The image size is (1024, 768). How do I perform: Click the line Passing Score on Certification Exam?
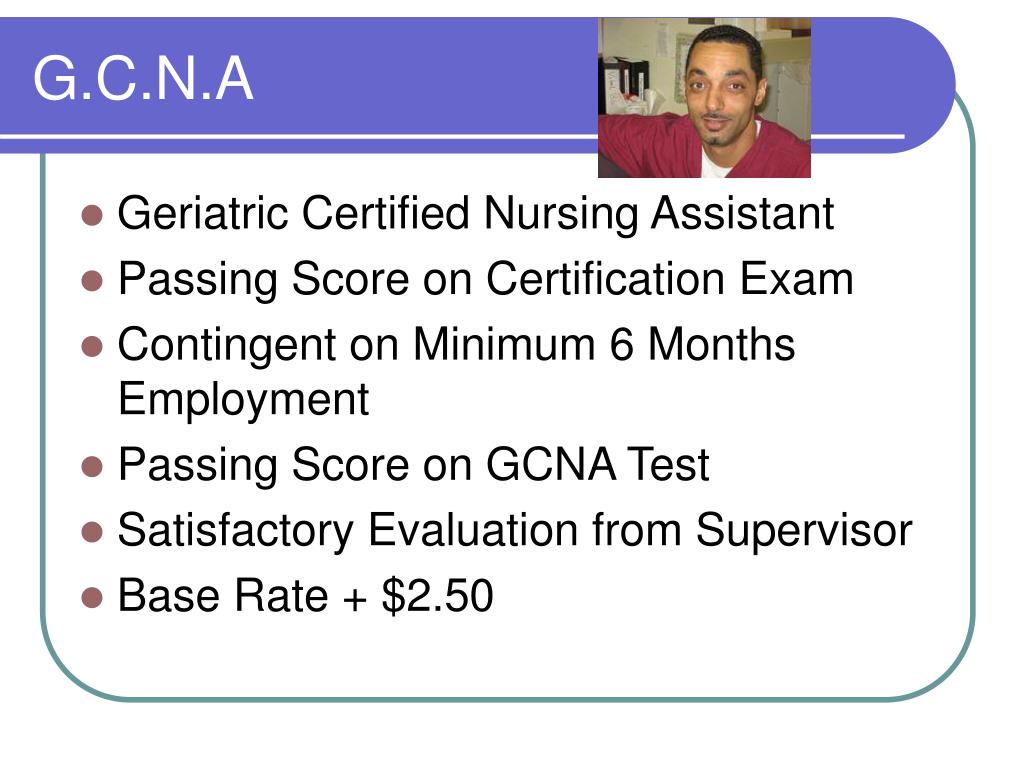(485, 280)
